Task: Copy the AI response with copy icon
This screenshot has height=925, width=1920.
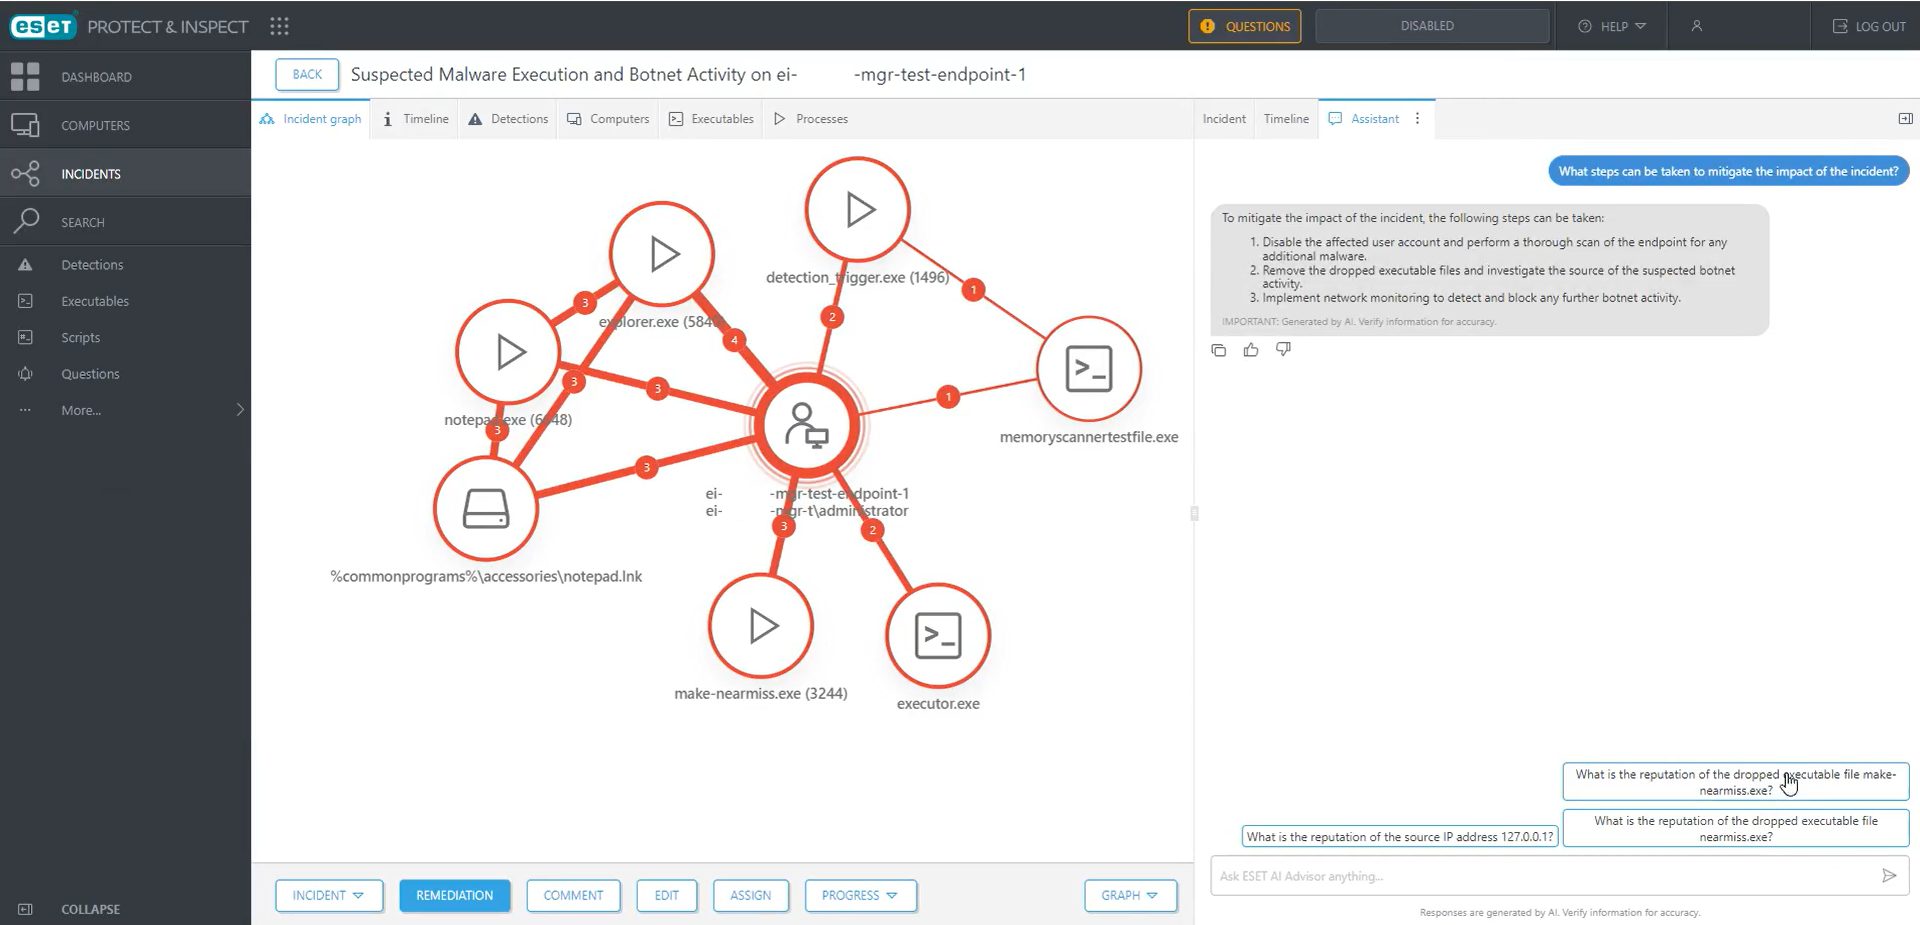Action: (1218, 350)
